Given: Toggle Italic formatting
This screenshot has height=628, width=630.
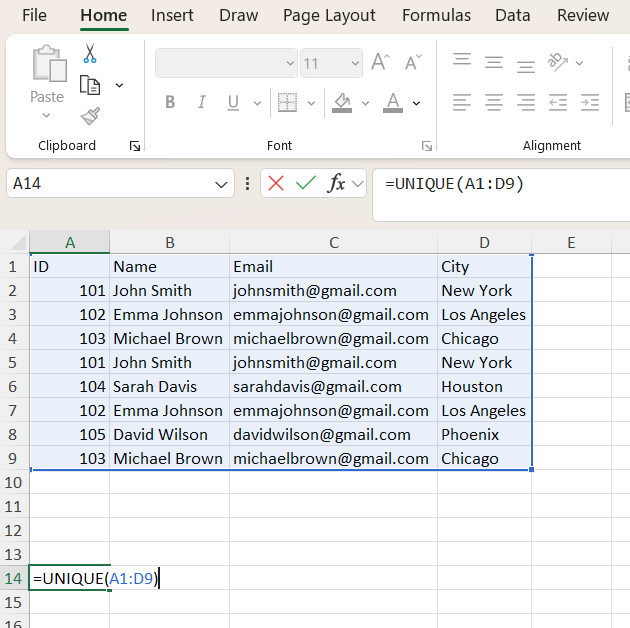Looking at the screenshot, I should (202, 102).
